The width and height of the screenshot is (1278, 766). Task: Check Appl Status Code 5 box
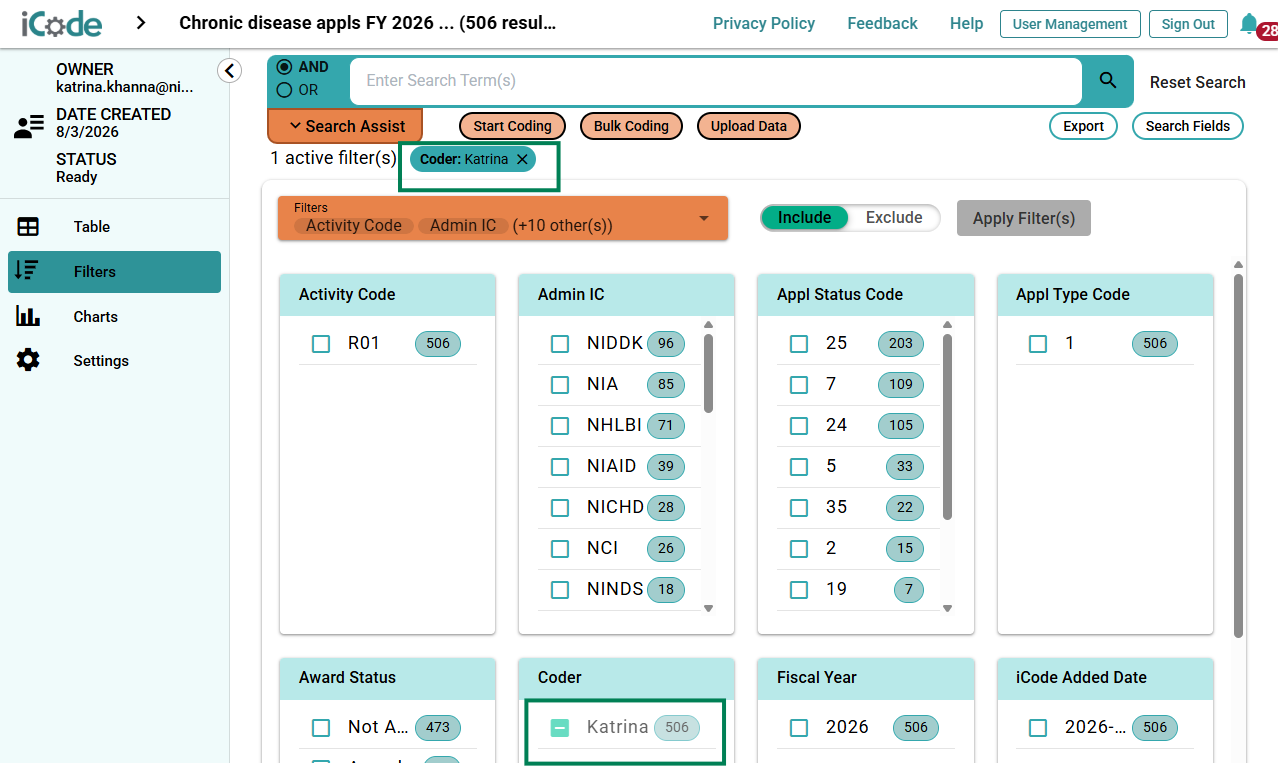click(x=799, y=467)
